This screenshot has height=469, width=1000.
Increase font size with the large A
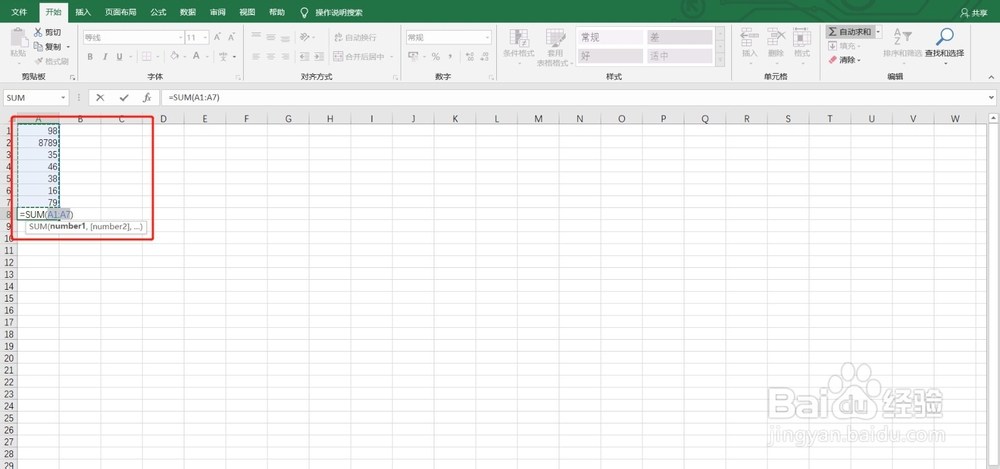pos(217,38)
